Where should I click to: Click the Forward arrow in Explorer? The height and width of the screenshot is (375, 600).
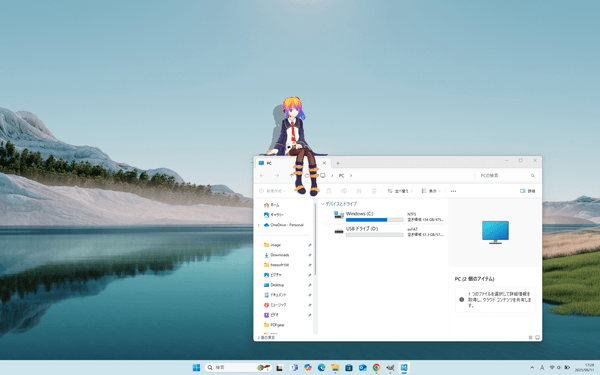277,175
